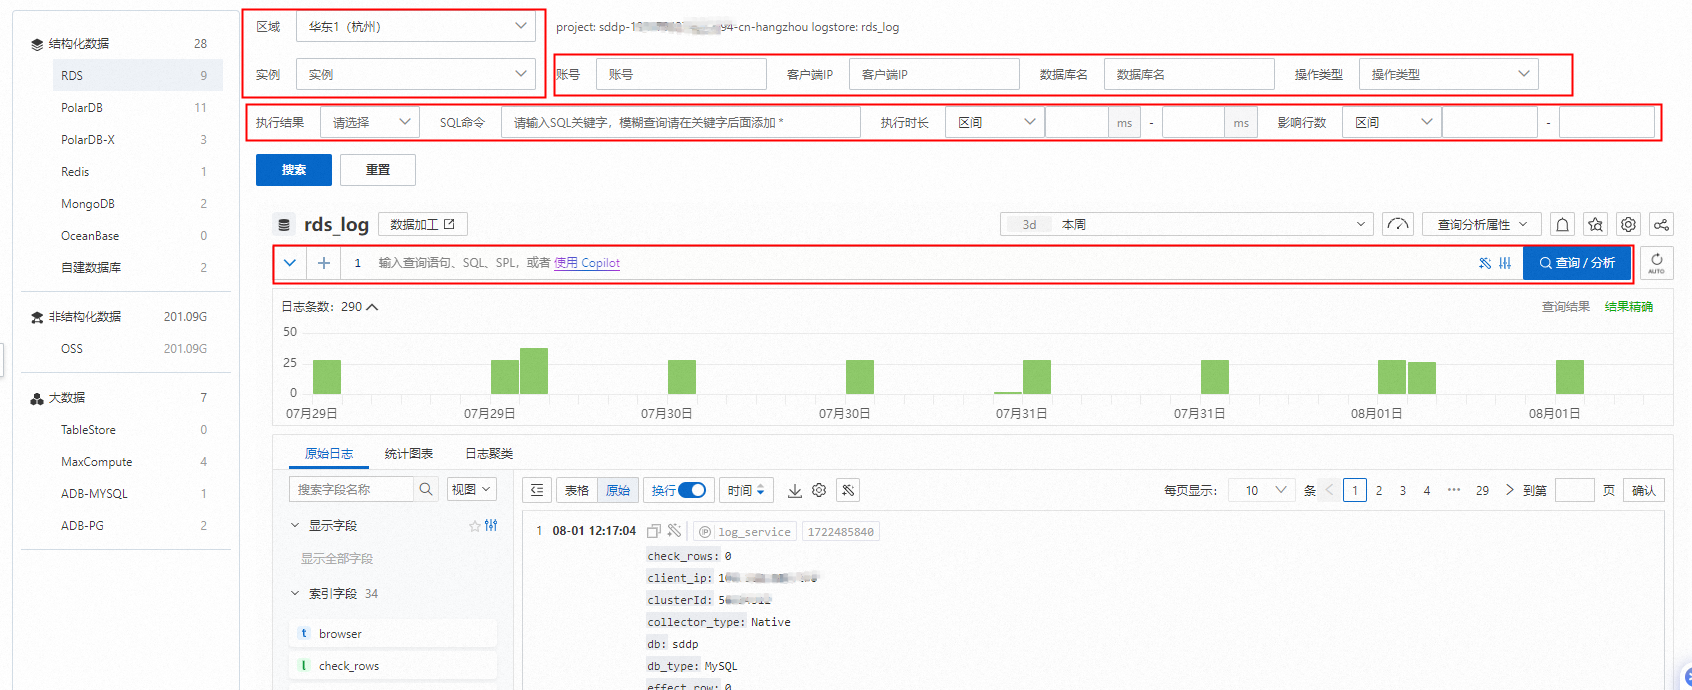Collapse the 索引字段 section
The width and height of the screenshot is (1692, 690).
(295, 593)
